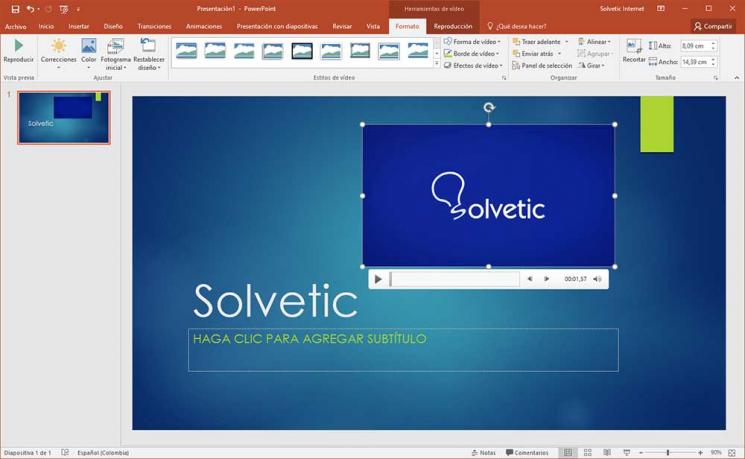Switch to the Vista tab
The height and width of the screenshot is (459, 745).
pos(373,27)
